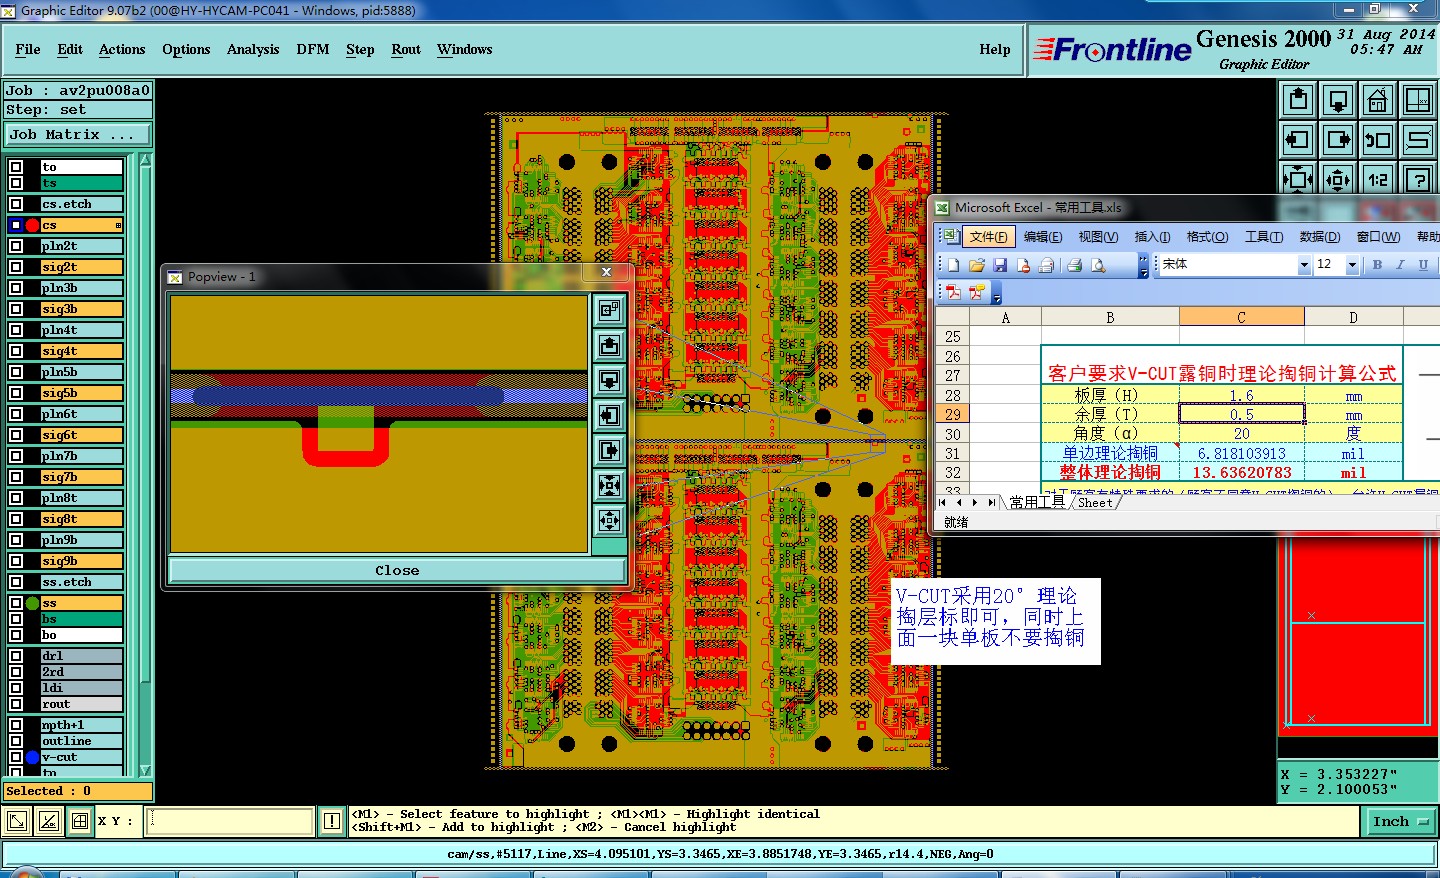Open the XY coordinate window icon
This screenshot has width=1440, height=878.
(1418, 100)
